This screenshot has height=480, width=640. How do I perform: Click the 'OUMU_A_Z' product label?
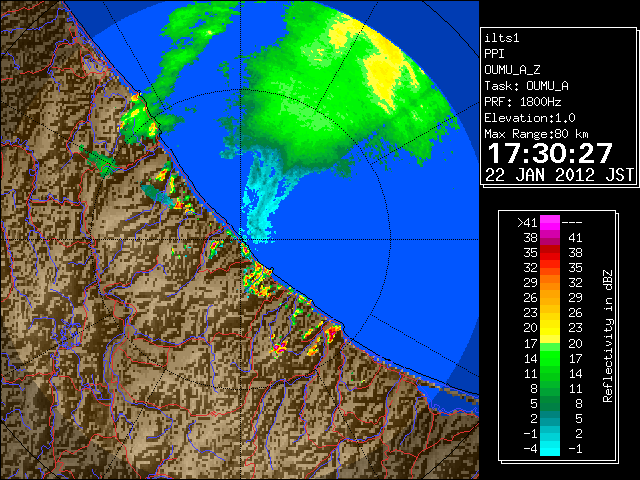pos(512,70)
